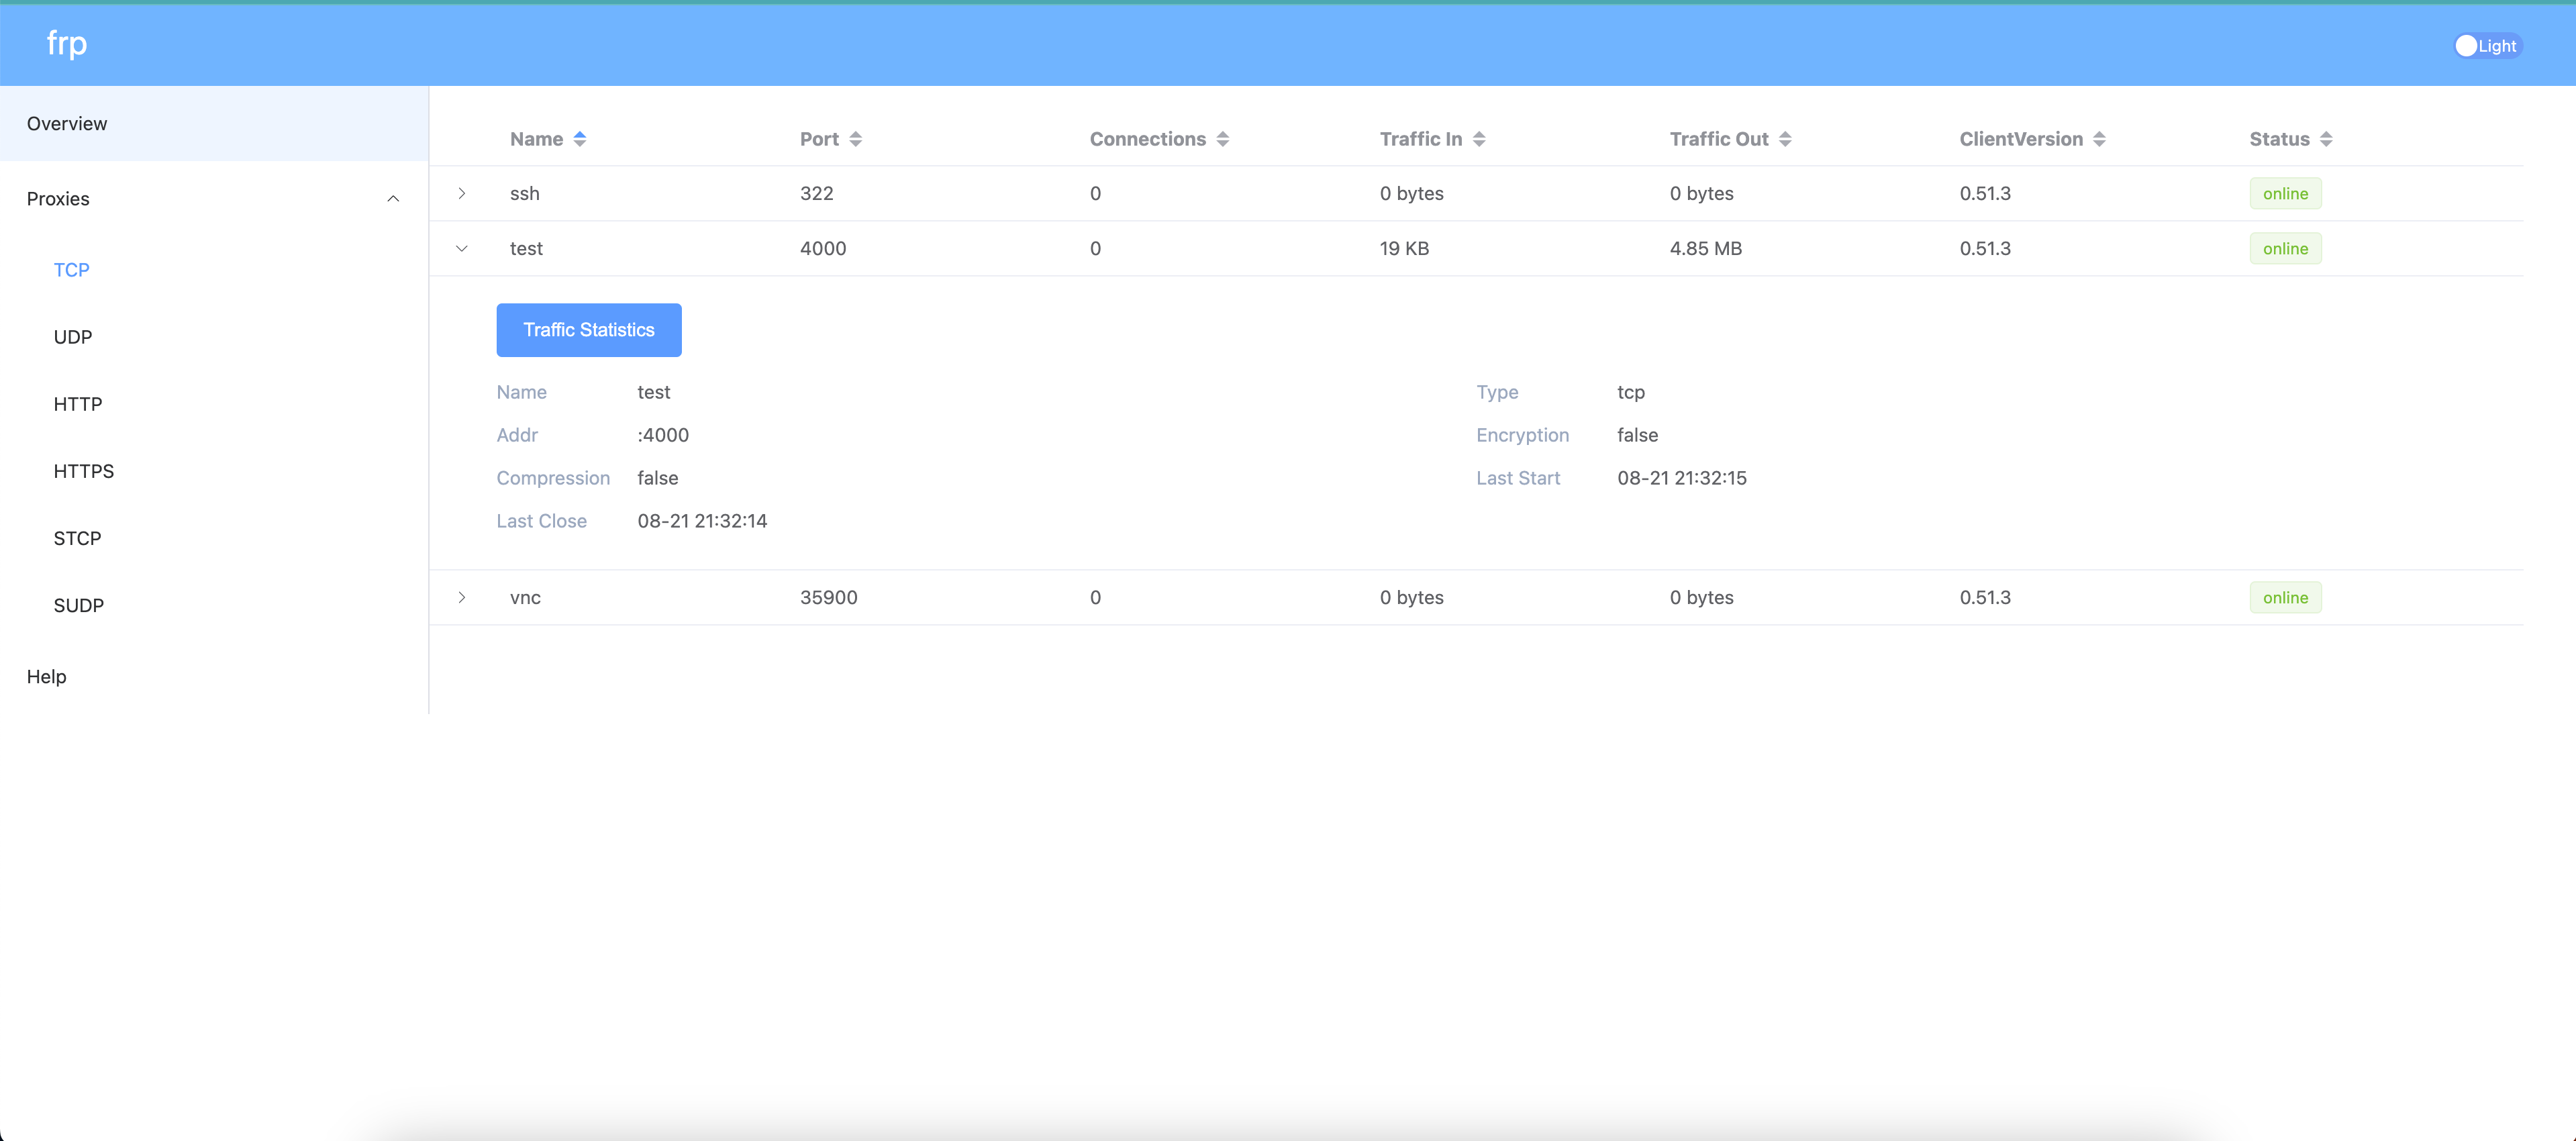Sort by Status column arrows
The height and width of the screenshot is (1141, 2576).
point(2326,139)
